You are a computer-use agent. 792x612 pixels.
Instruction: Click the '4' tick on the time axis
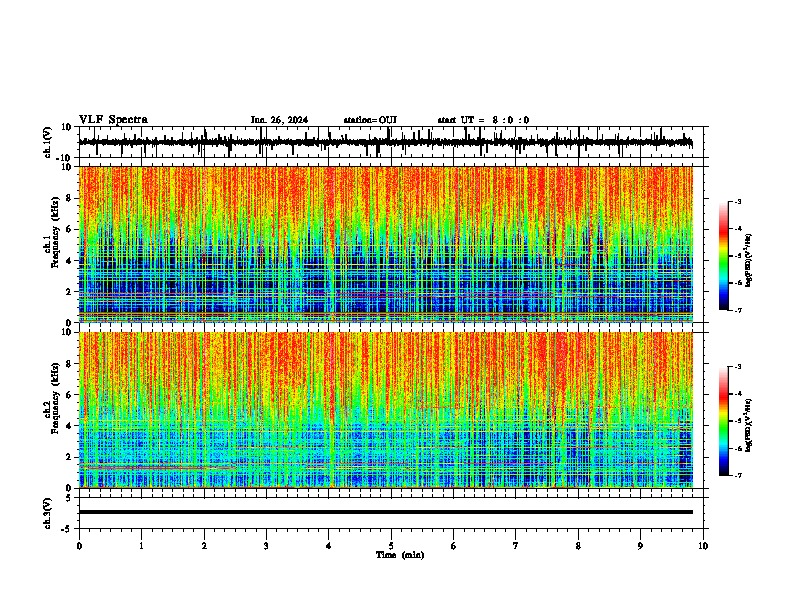tap(329, 546)
